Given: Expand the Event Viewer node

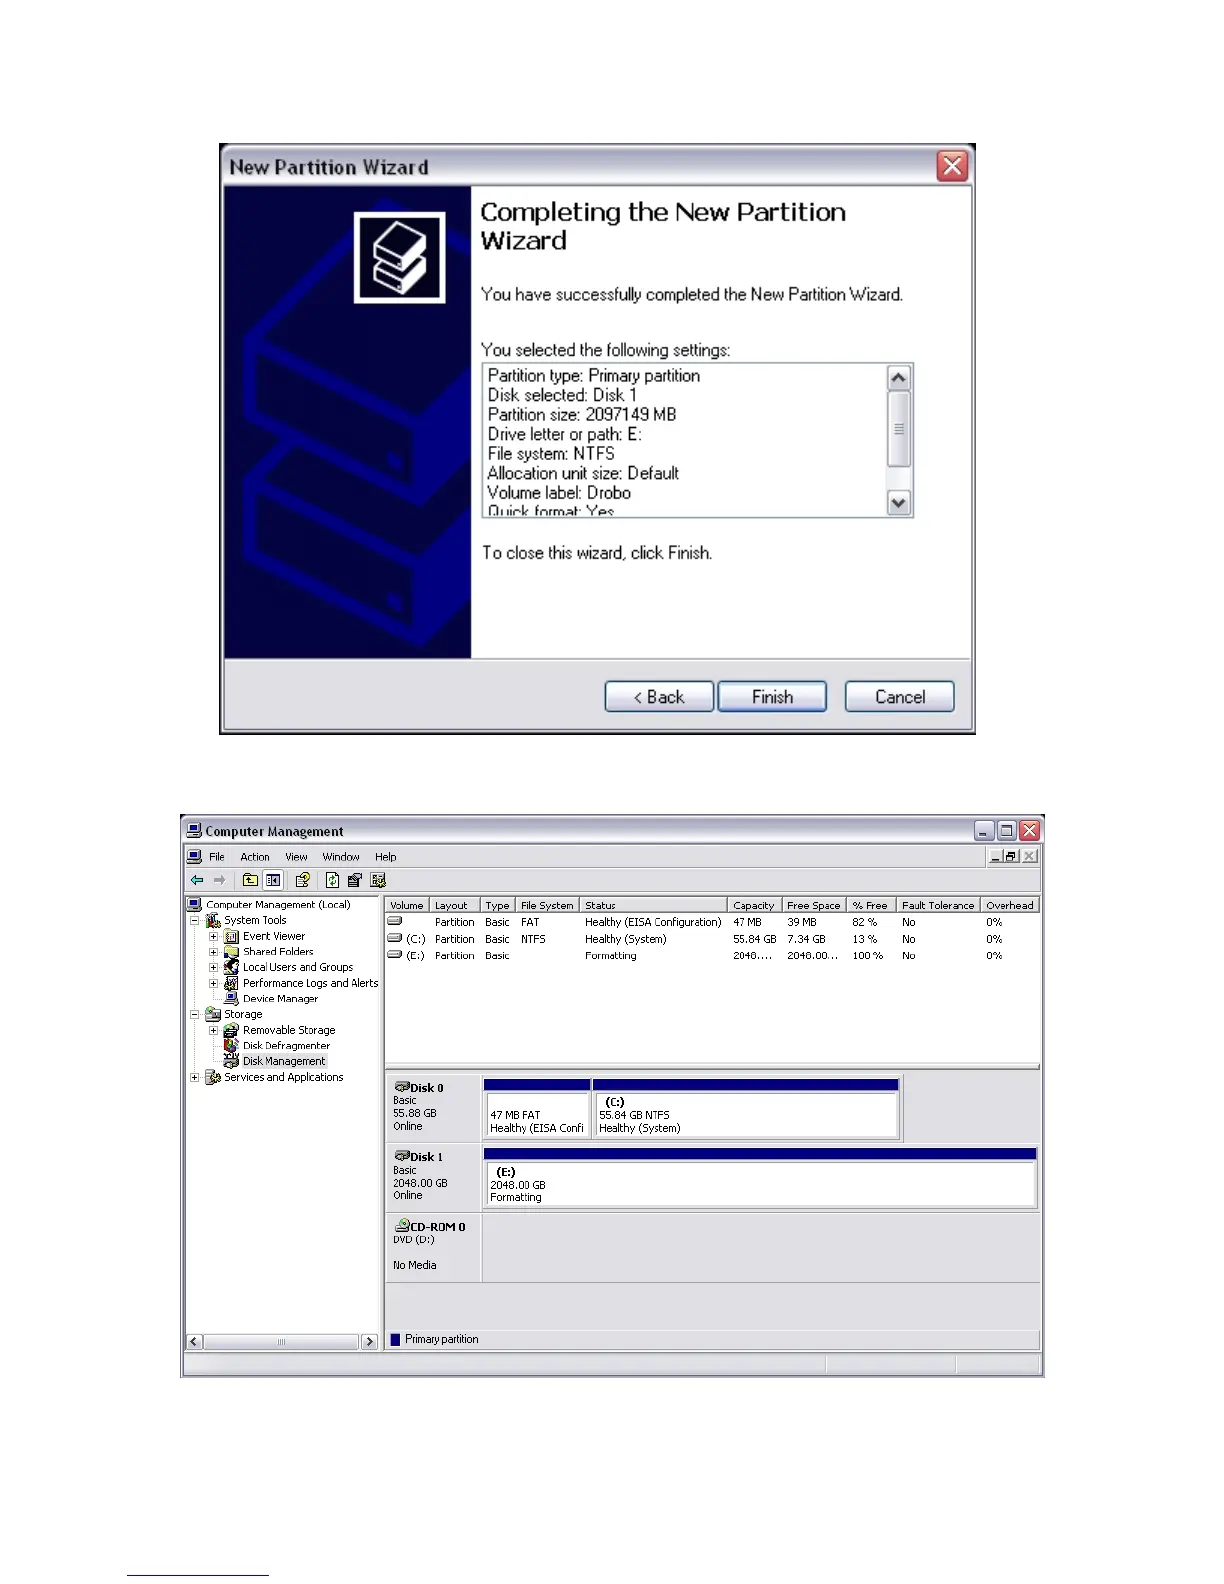Looking at the screenshot, I should 213,936.
